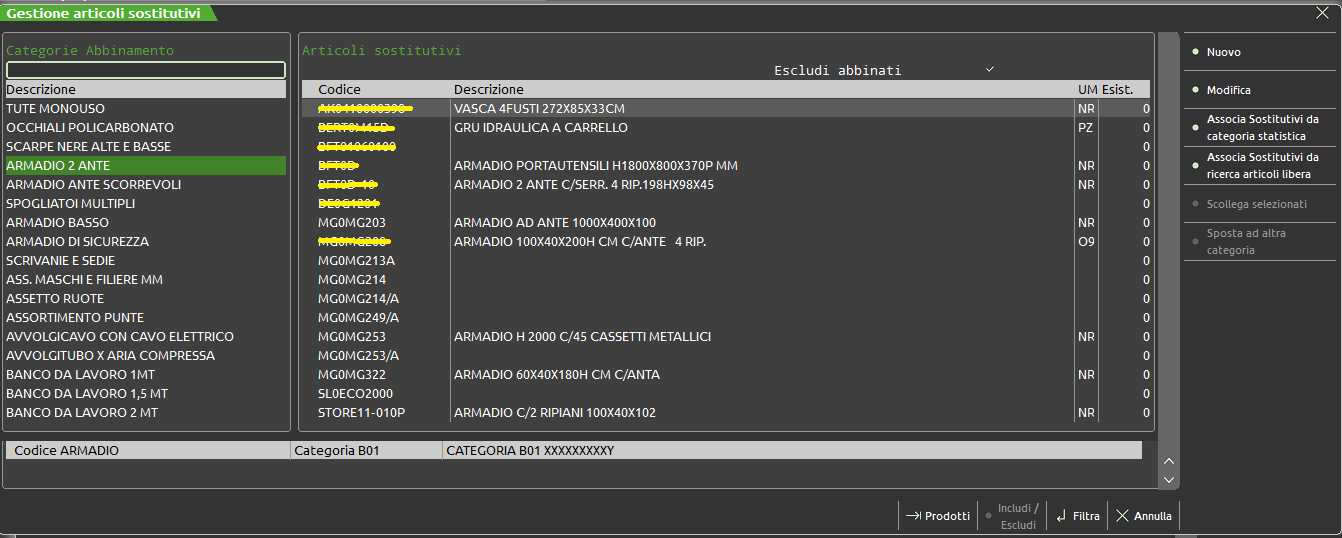Click the scroll up chevron at bottom right
The width and height of the screenshot is (1342, 538).
(x=1167, y=461)
